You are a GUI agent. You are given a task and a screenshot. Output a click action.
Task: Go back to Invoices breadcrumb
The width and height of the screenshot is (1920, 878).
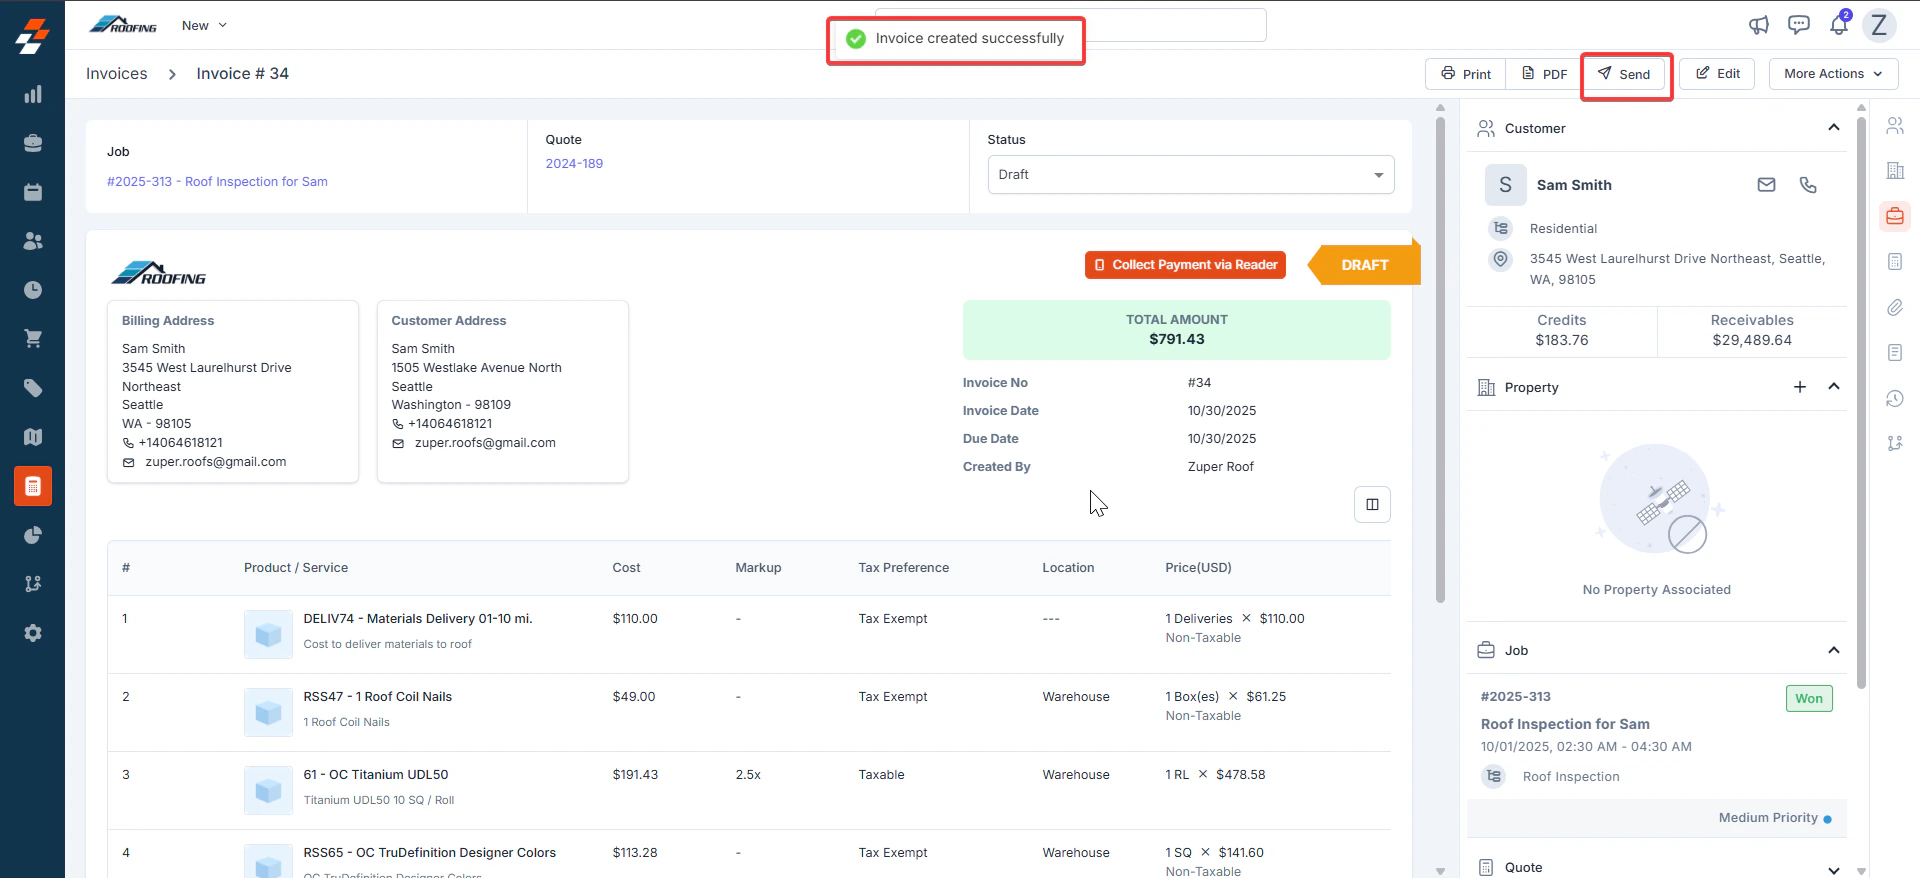(116, 74)
